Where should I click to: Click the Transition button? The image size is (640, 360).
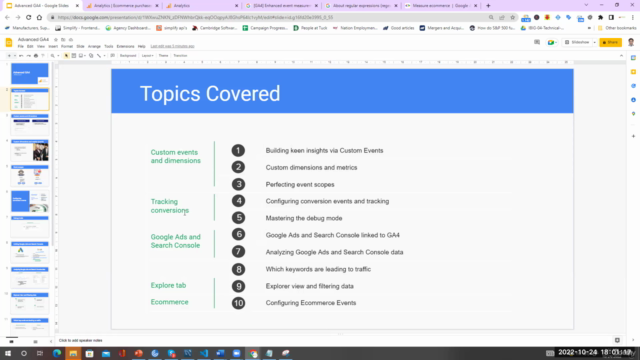click(180, 56)
